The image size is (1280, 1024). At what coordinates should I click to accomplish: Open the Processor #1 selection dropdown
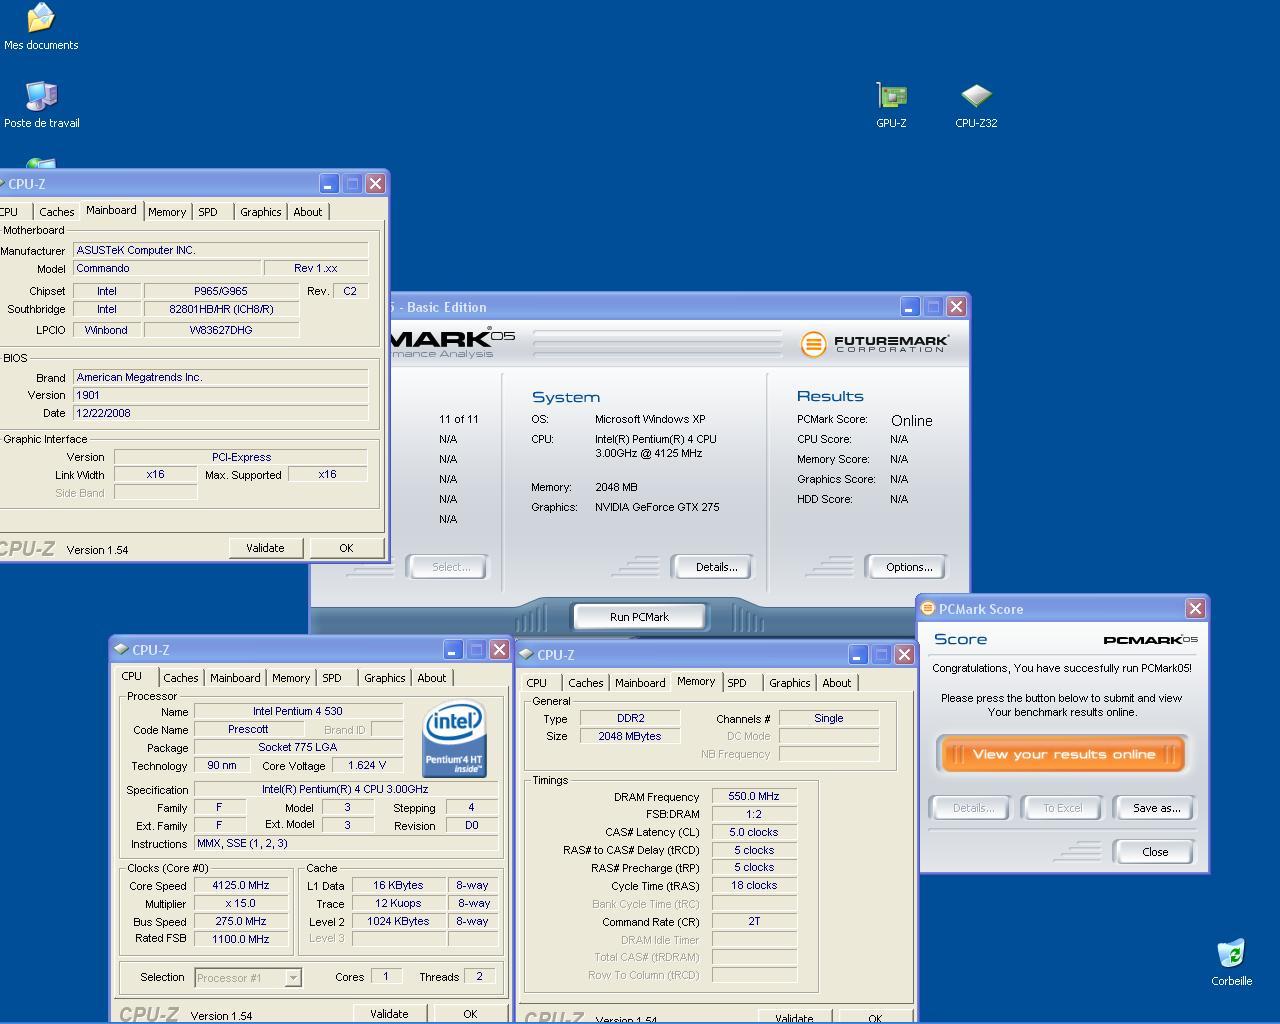tap(293, 978)
